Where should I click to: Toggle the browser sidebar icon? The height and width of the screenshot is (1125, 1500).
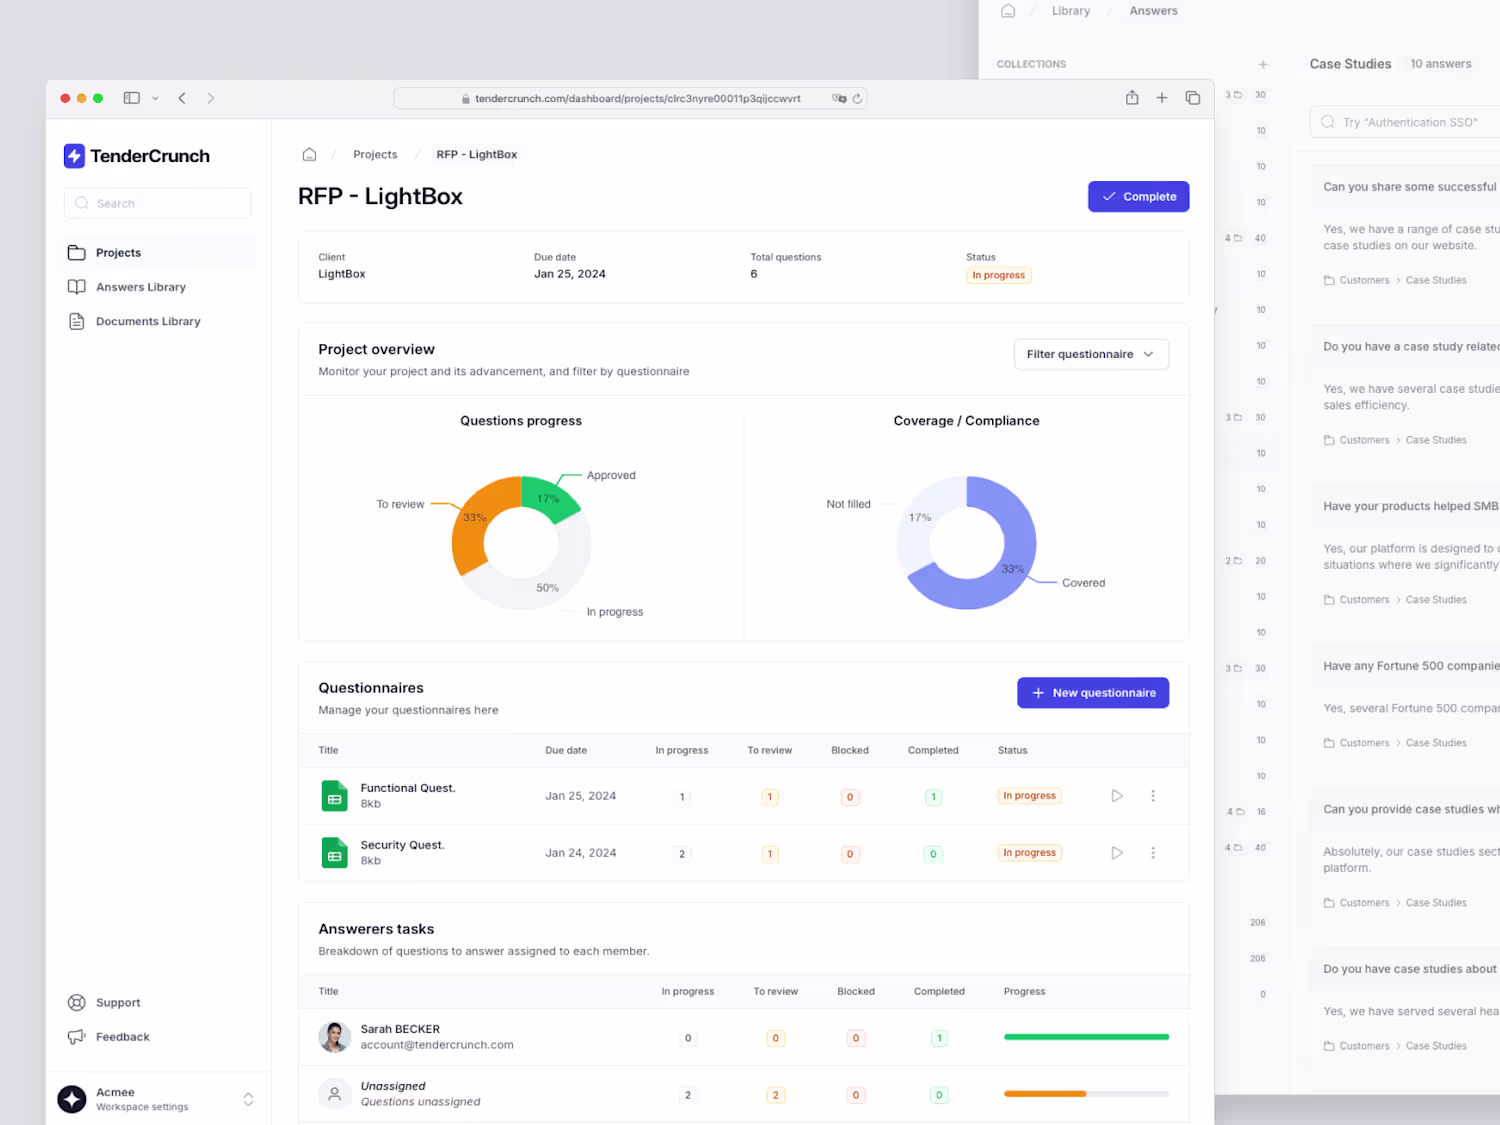point(132,98)
